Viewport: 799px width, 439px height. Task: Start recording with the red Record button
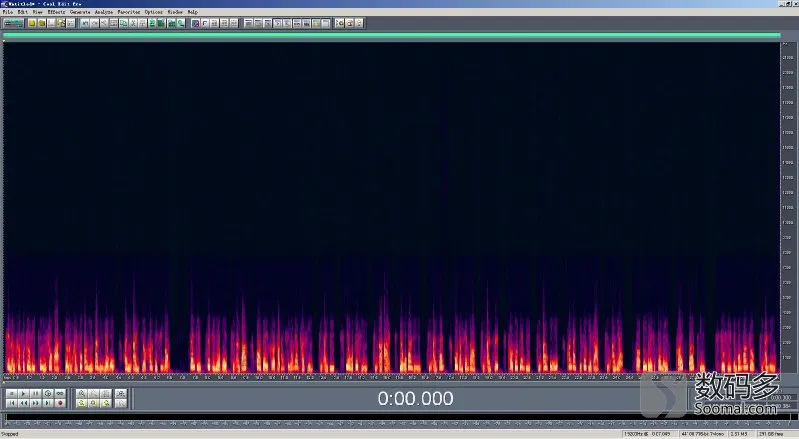[60, 403]
